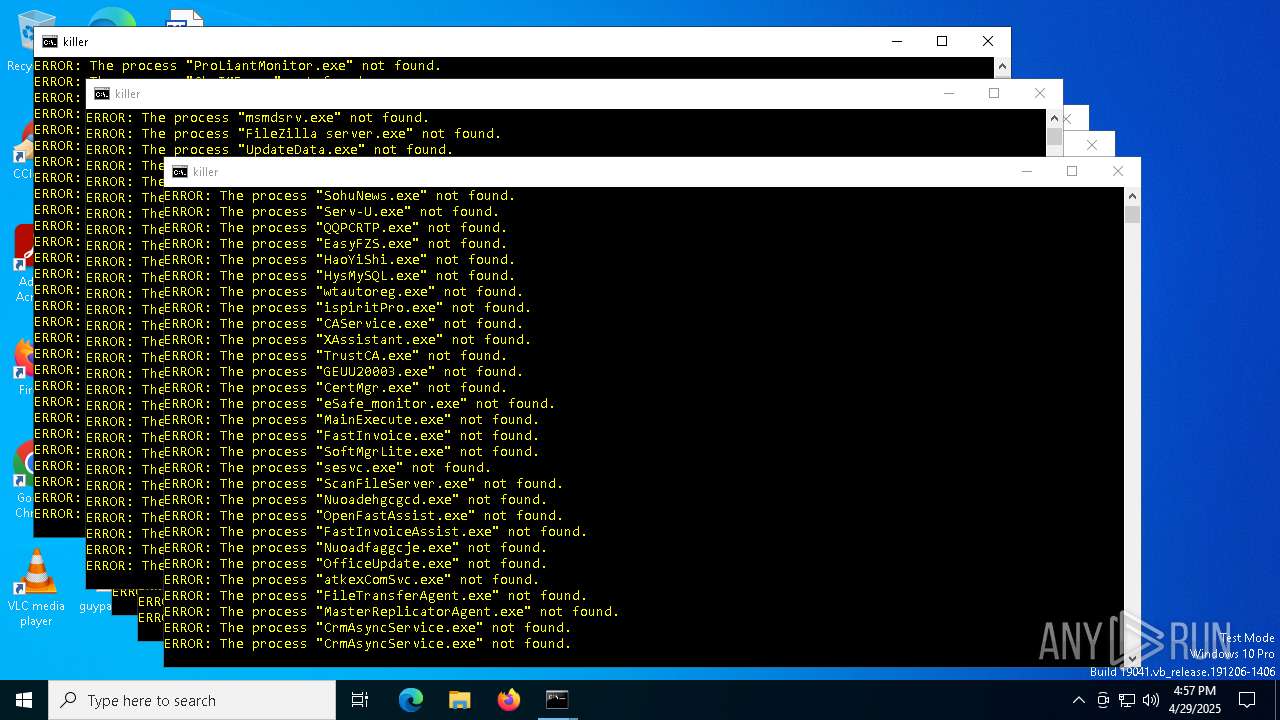The image size is (1280, 720).
Task: Click the "wtautoreg.exe" error line
Action: (x=344, y=292)
